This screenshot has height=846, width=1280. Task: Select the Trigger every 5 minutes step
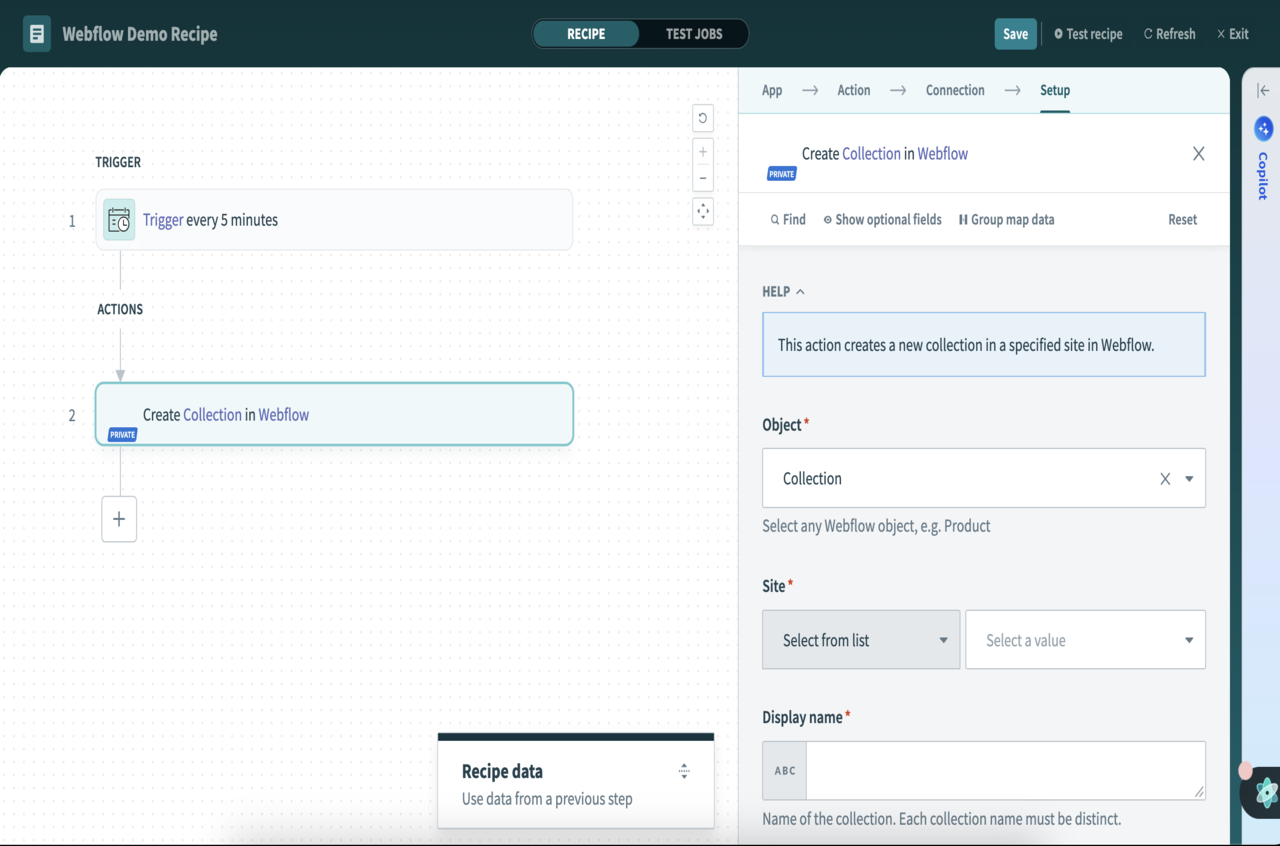334,220
